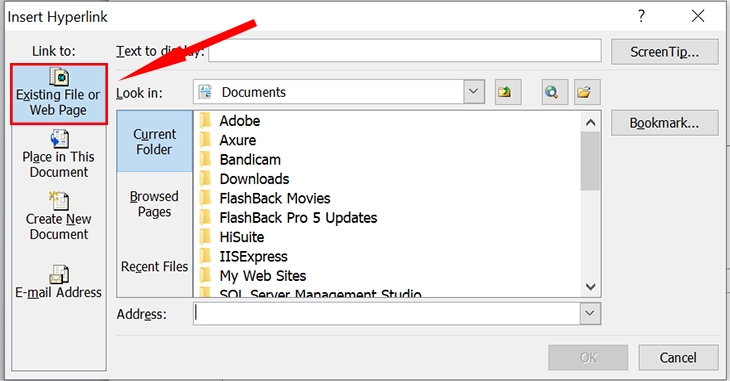The height and width of the screenshot is (381, 730).
Task: Show Browsed Pages list
Action: pyautogui.click(x=155, y=204)
